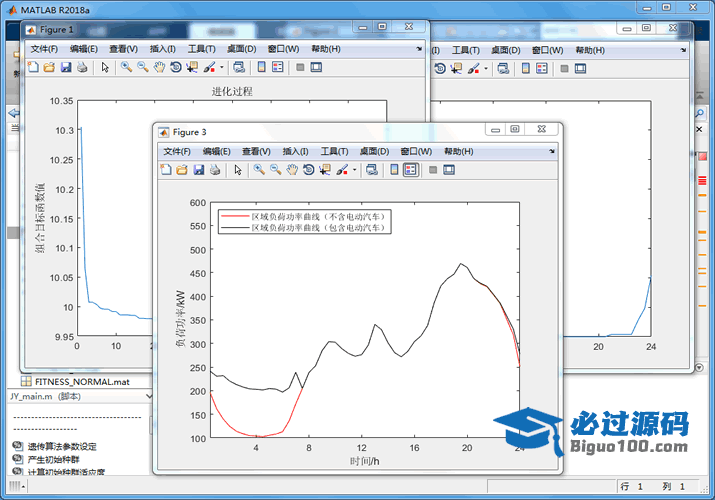
Task: Click dock arrow in Figure 1 menu bar
Action: tap(419, 49)
